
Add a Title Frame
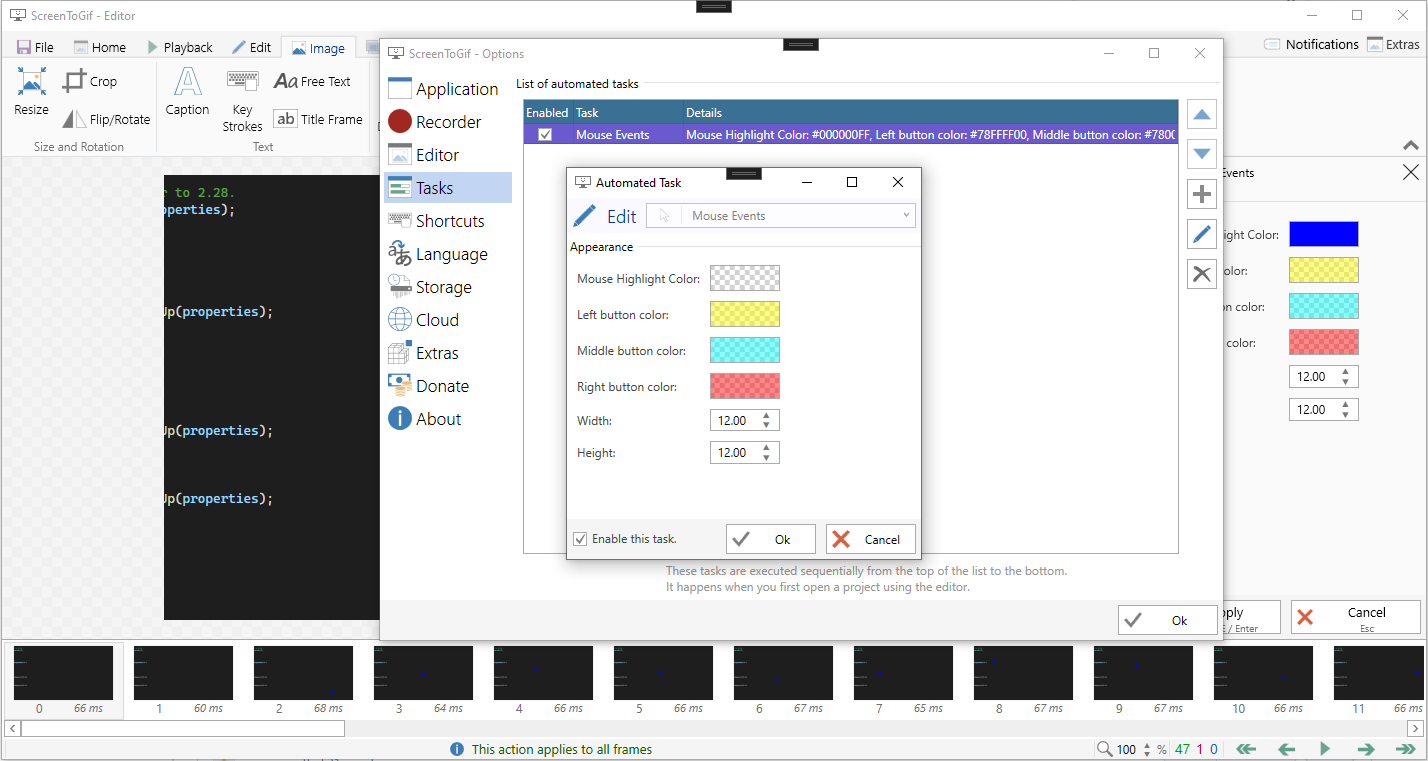coord(318,119)
